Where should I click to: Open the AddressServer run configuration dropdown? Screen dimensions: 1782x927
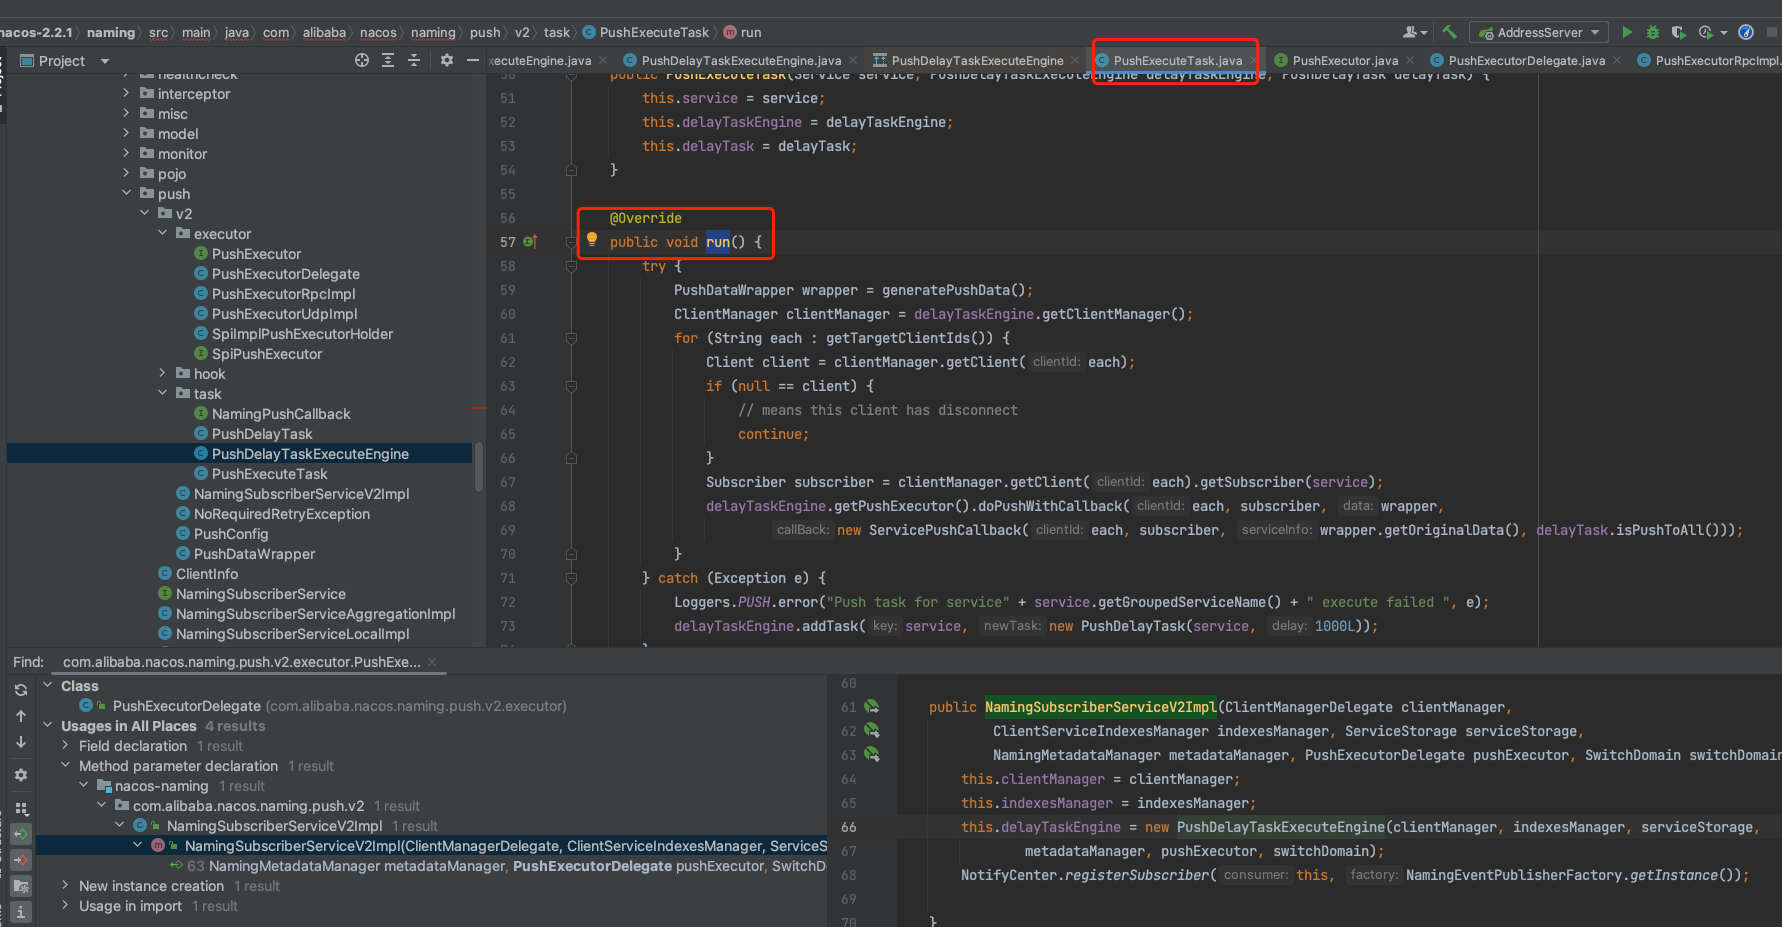[x=1539, y=32]
